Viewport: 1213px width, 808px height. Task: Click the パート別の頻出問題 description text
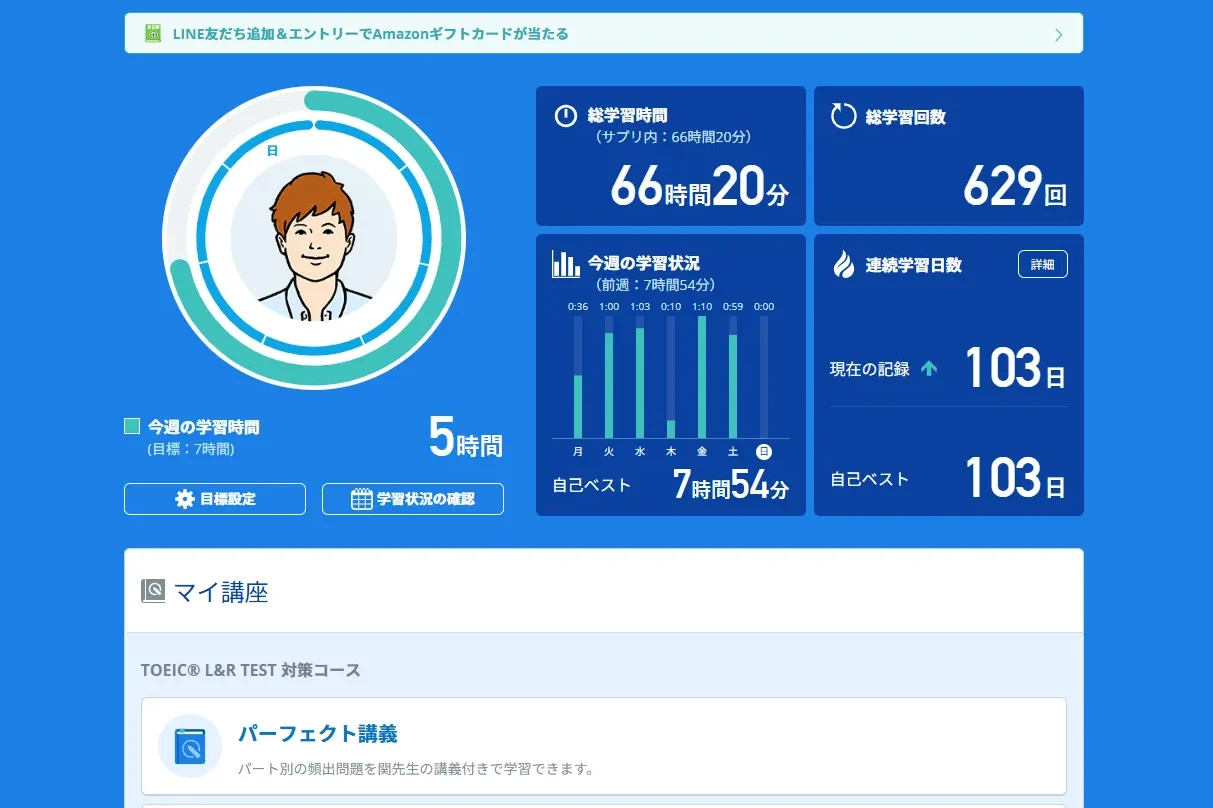click(x=416, y=769)
